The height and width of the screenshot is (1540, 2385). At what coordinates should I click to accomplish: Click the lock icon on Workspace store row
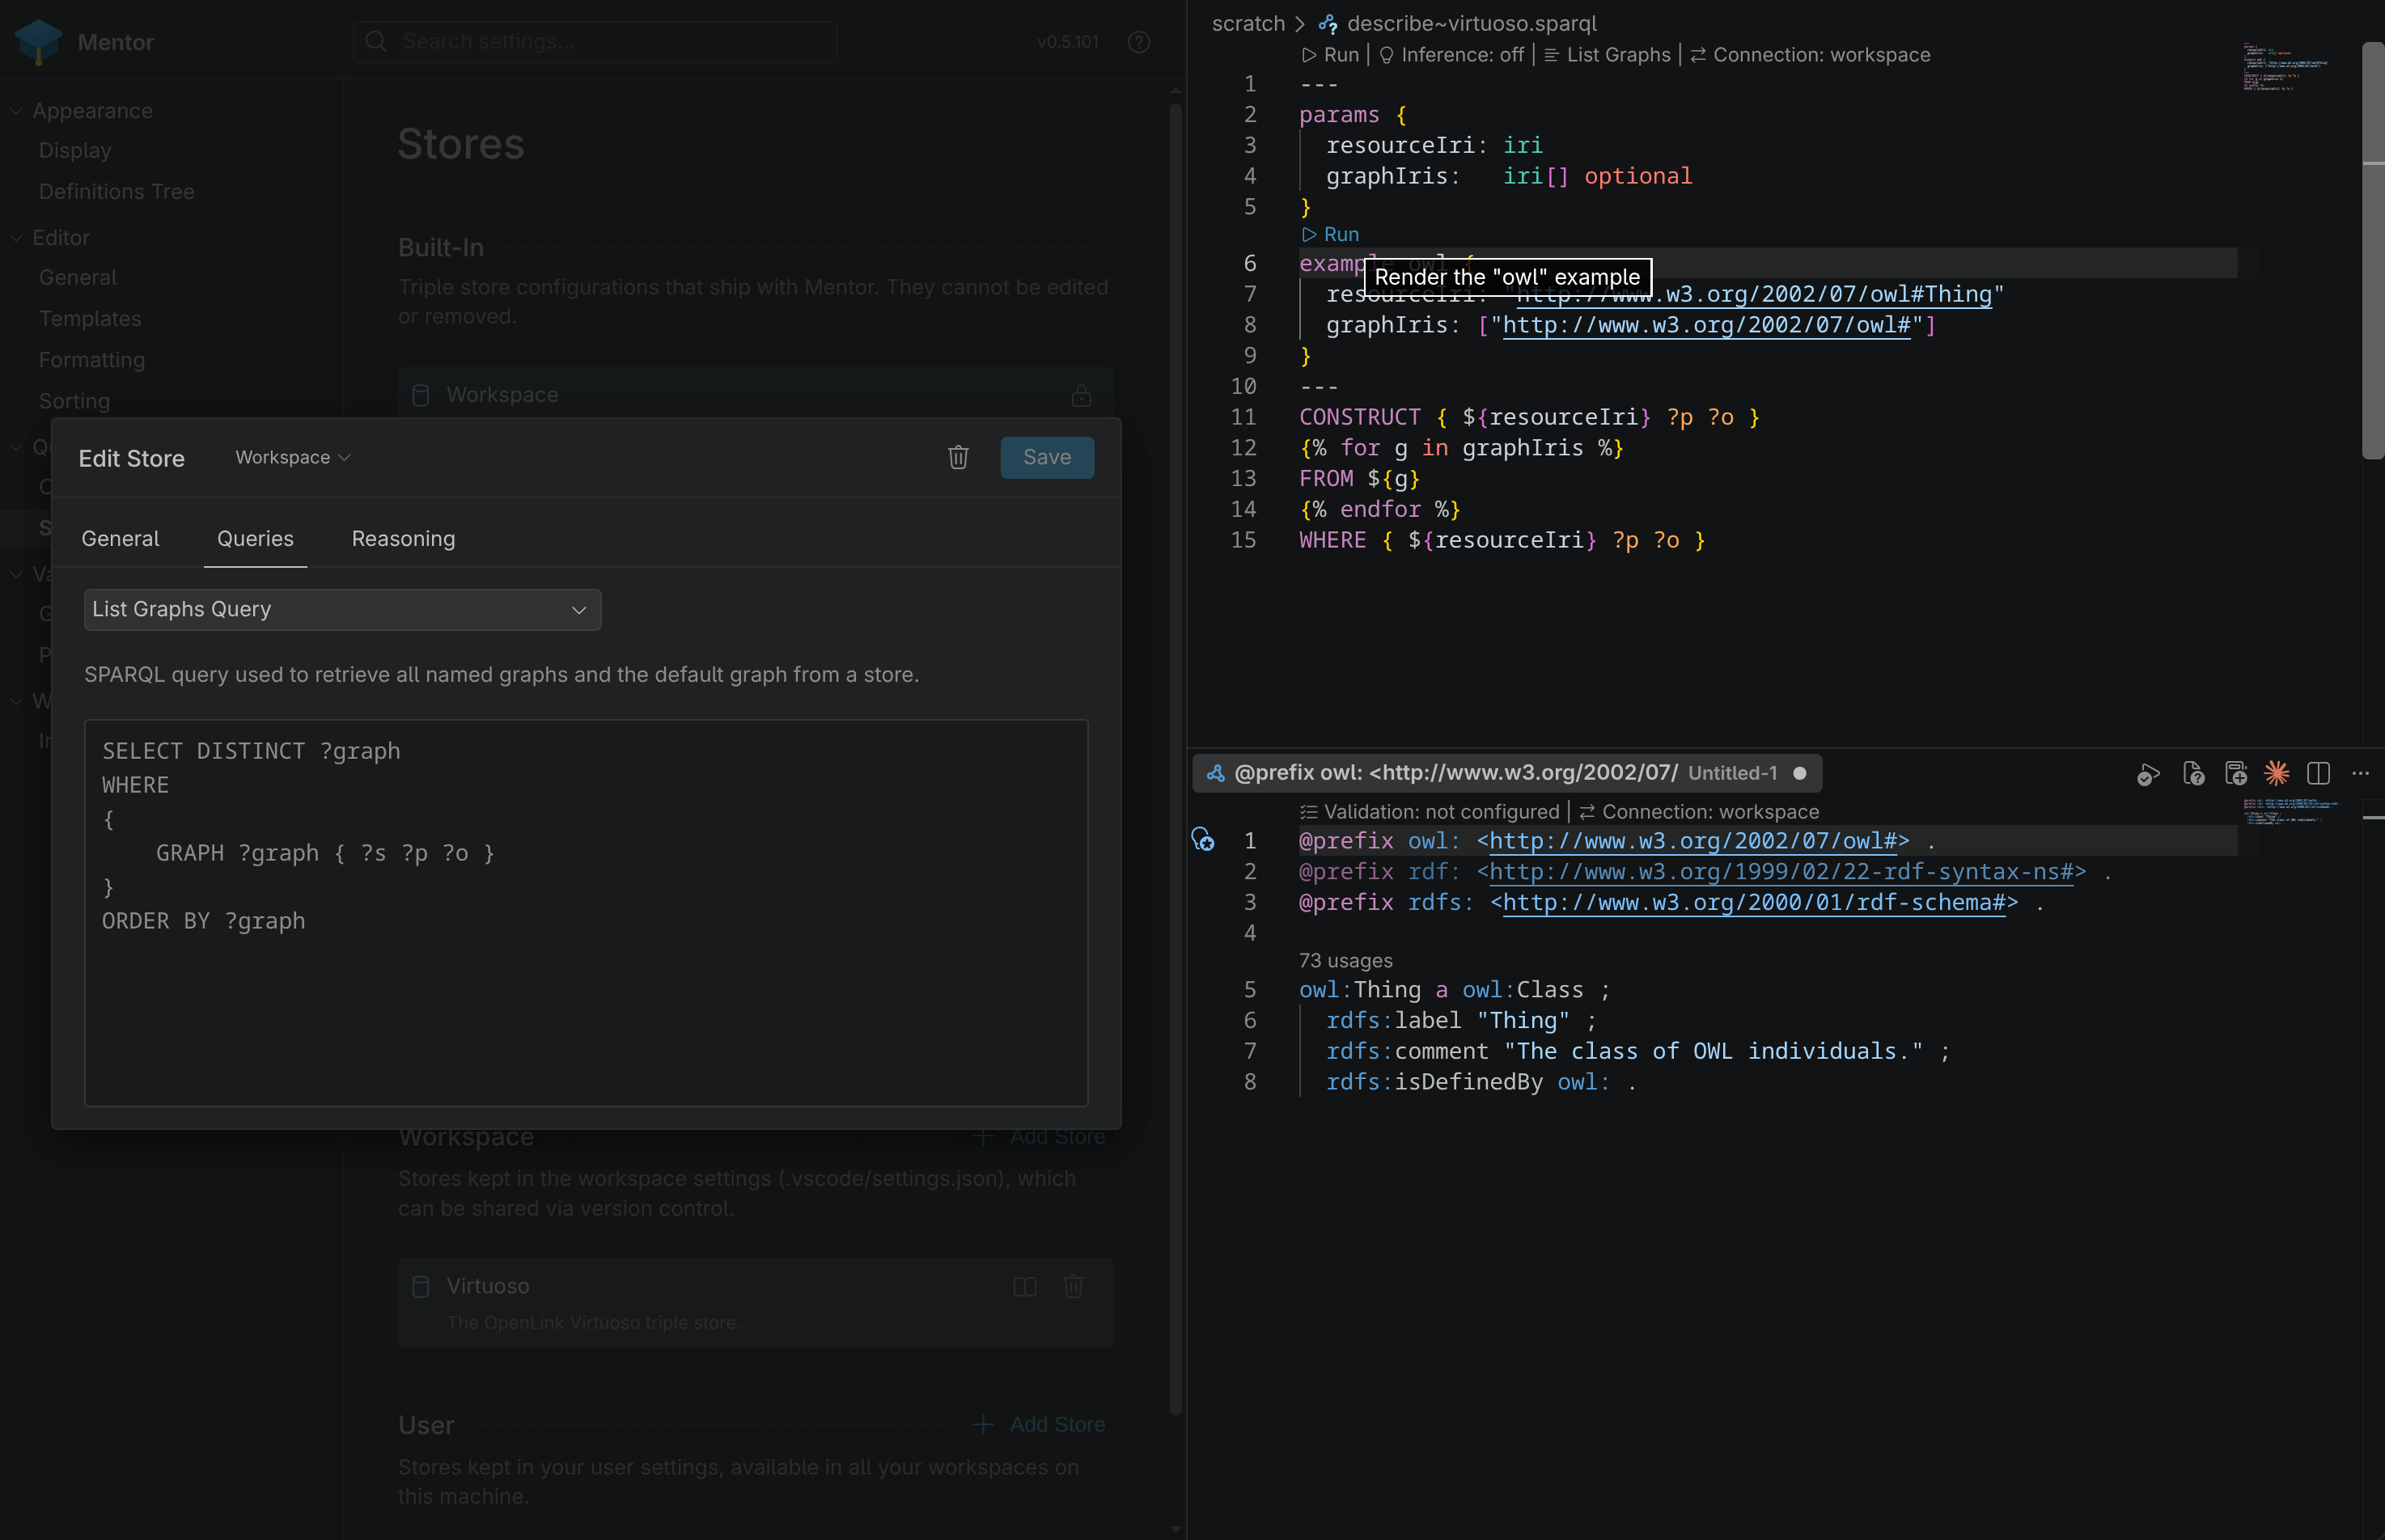tap(1081, 395)
